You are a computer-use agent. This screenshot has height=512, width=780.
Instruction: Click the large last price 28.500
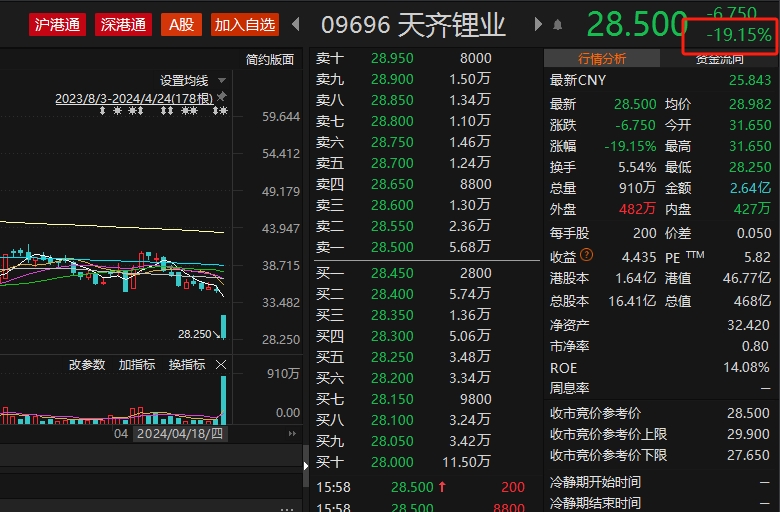tap(637, 24)
